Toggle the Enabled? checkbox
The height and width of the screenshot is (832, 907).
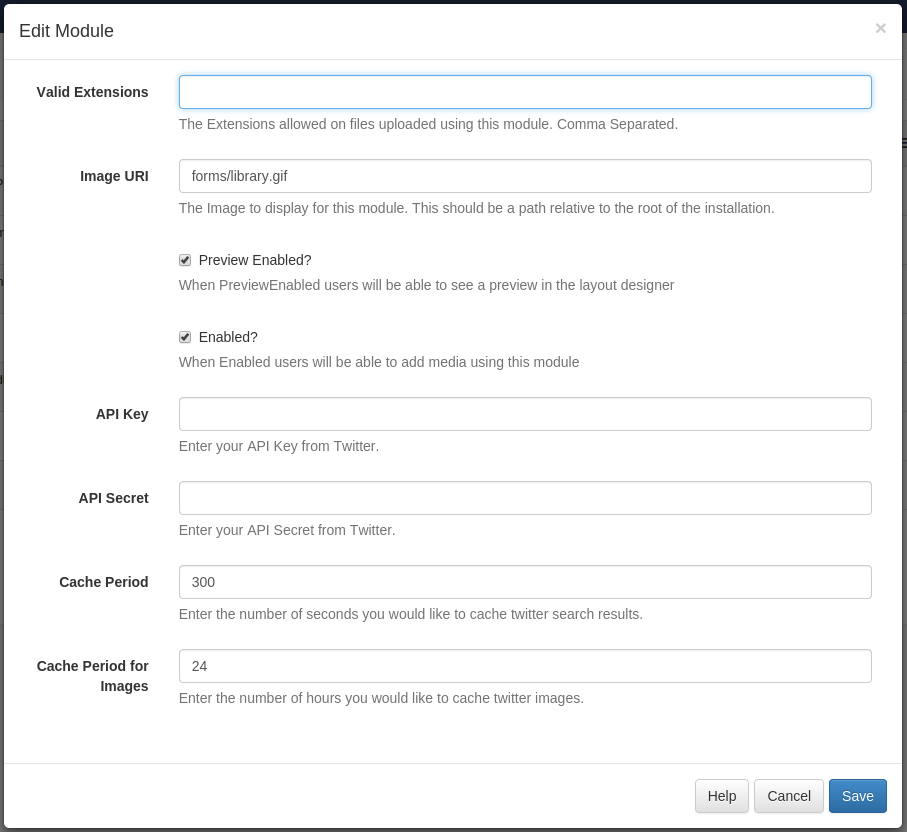point(185,337)
